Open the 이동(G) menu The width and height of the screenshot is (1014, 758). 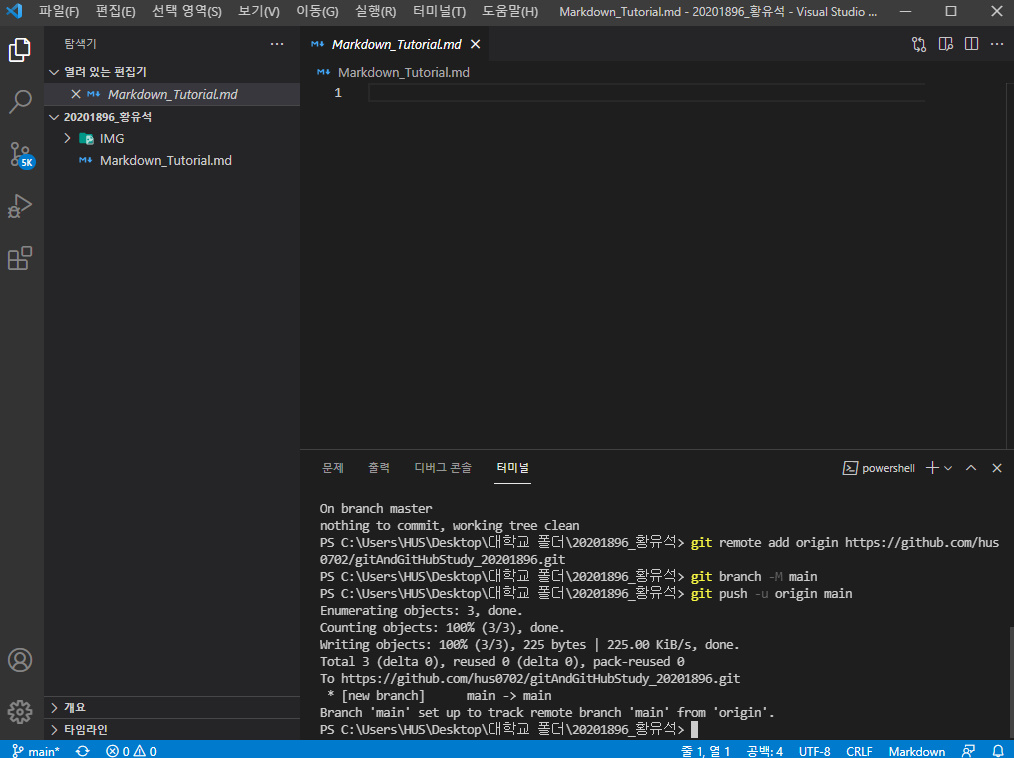[318, 12]
